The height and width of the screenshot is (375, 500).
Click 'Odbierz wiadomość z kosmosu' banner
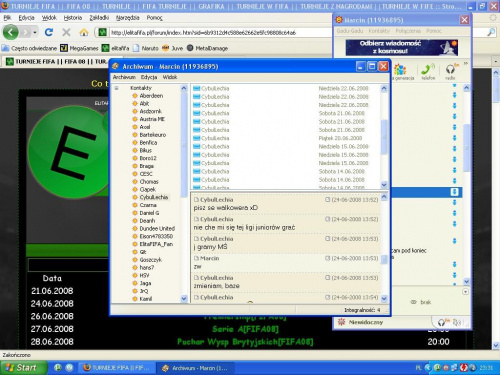point(402,47)
